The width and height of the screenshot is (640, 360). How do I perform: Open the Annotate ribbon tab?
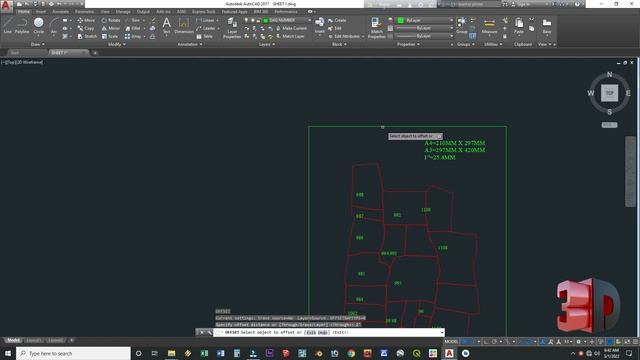[60, 12]
